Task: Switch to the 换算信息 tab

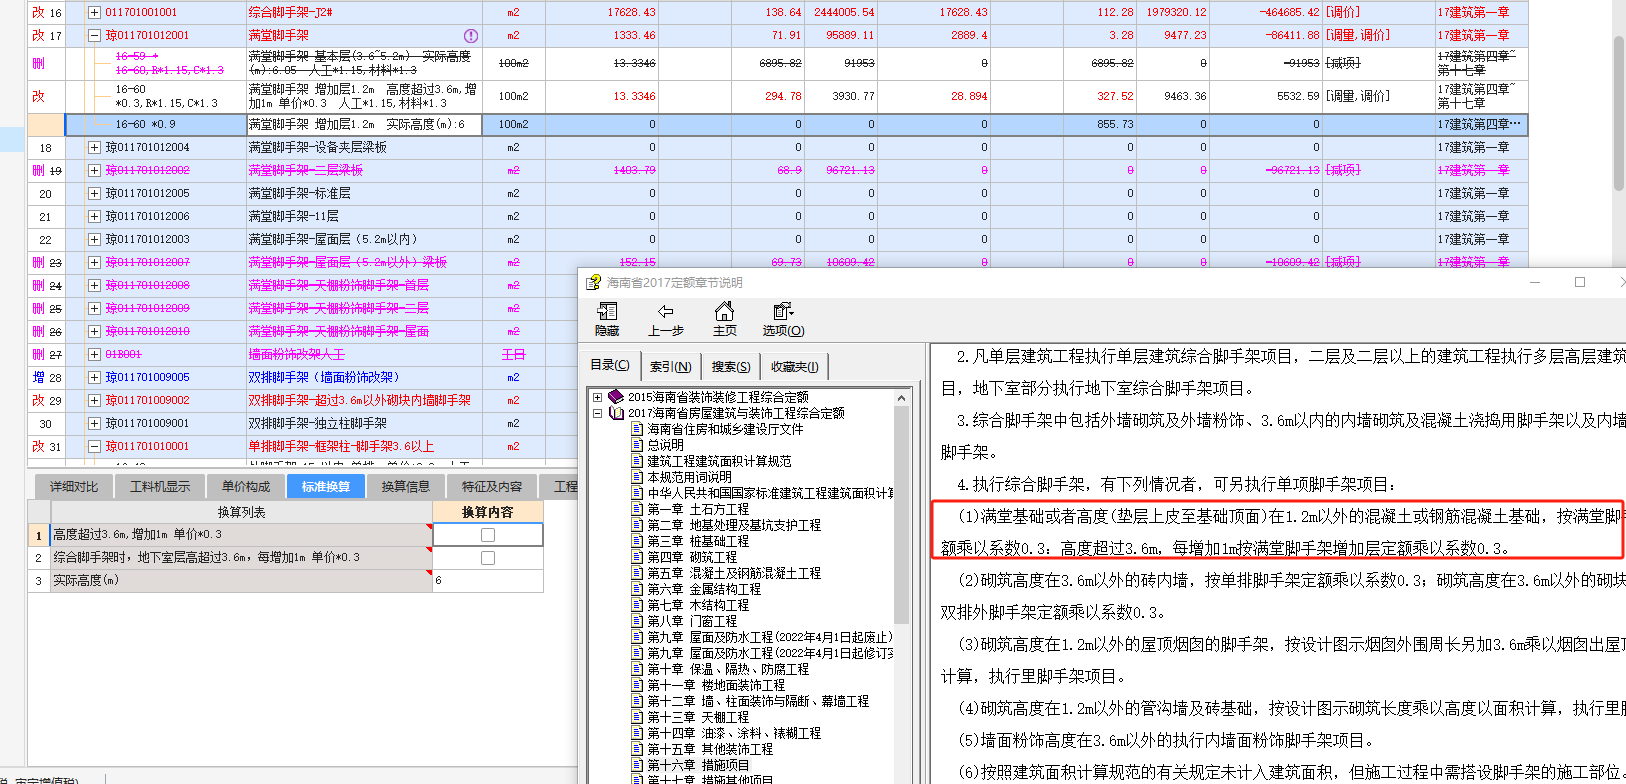Action: coord(406,487)
